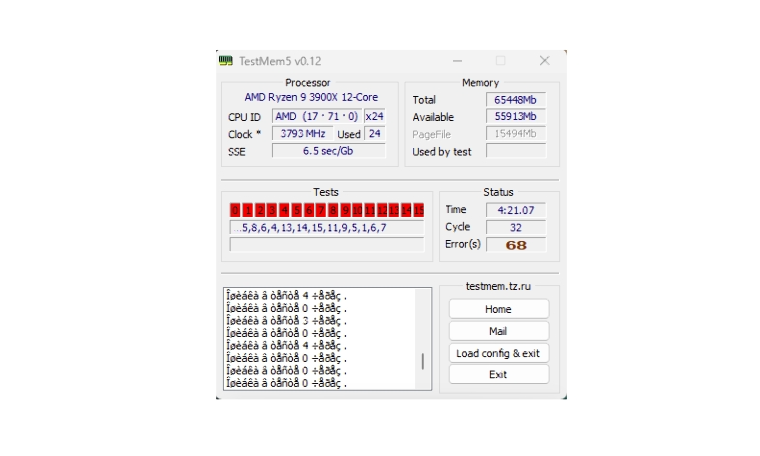
Task: Select red test block 8
Action: point(333,210)
